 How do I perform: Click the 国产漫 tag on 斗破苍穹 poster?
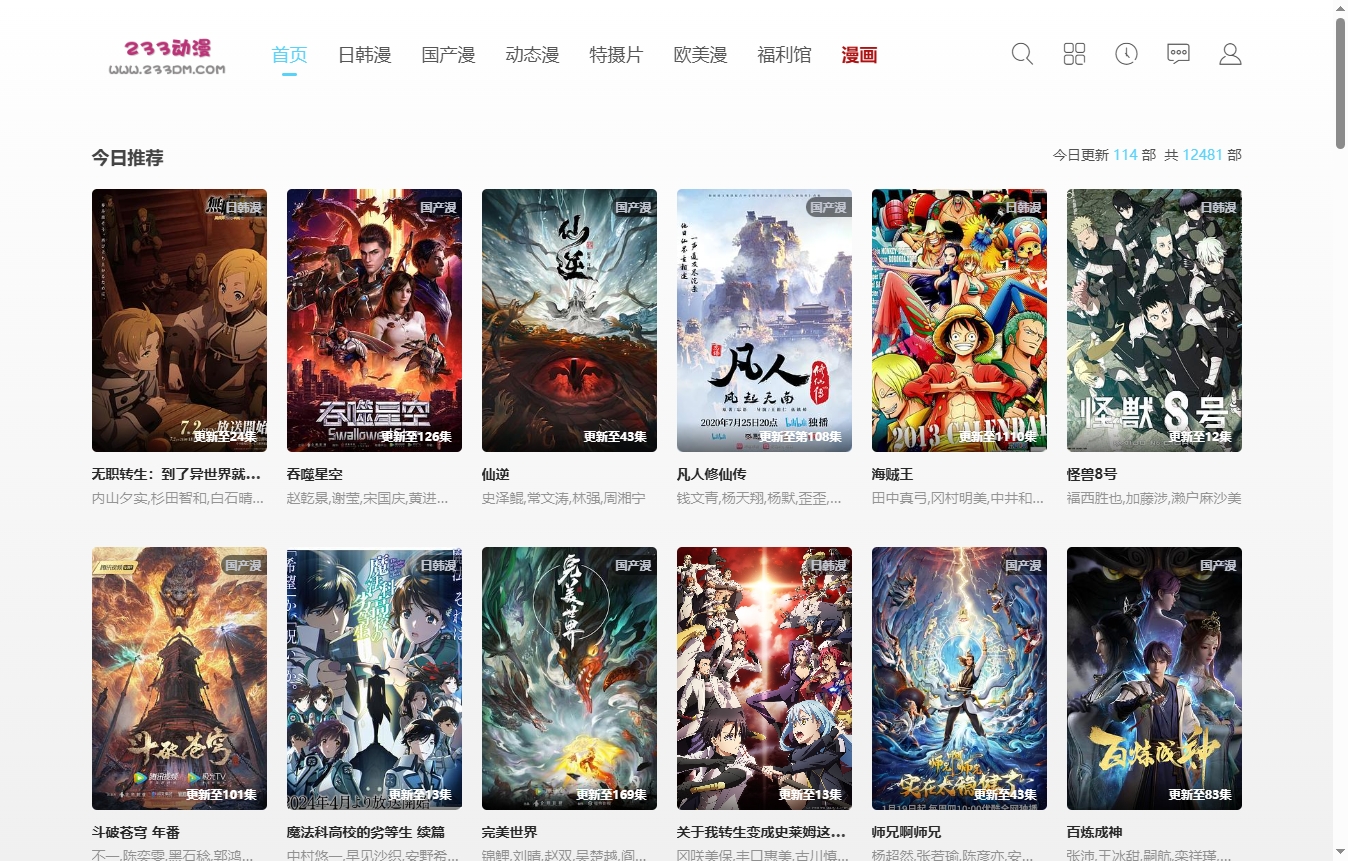243,566
